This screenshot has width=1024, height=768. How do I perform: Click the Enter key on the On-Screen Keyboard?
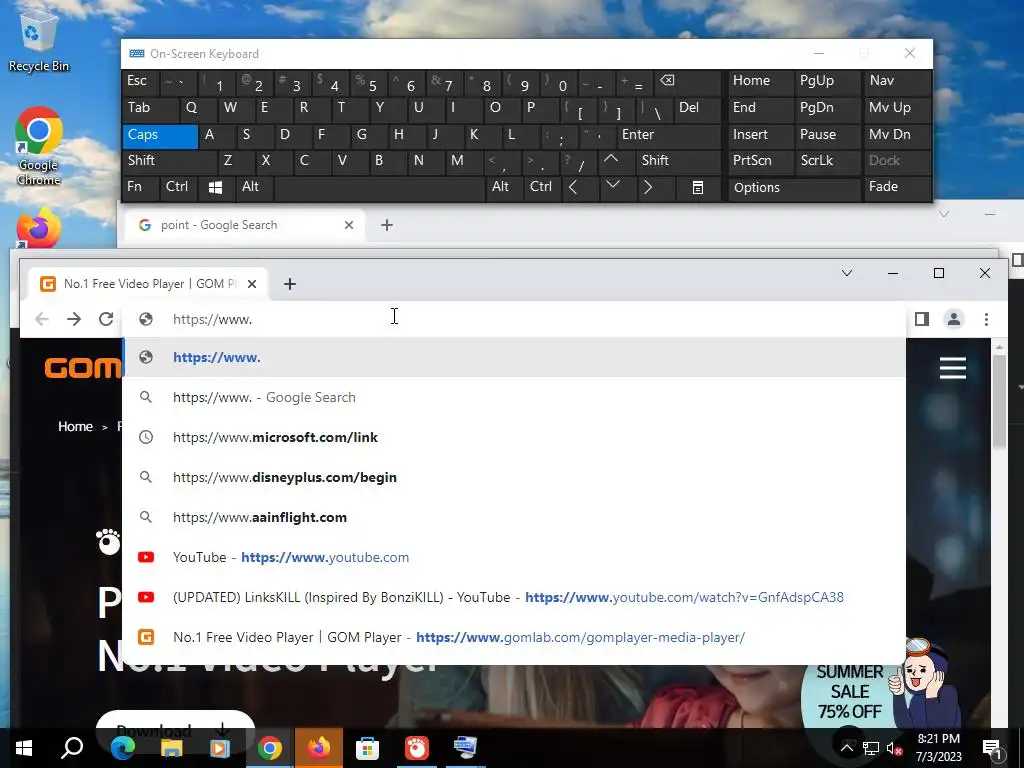click(668, 135)
